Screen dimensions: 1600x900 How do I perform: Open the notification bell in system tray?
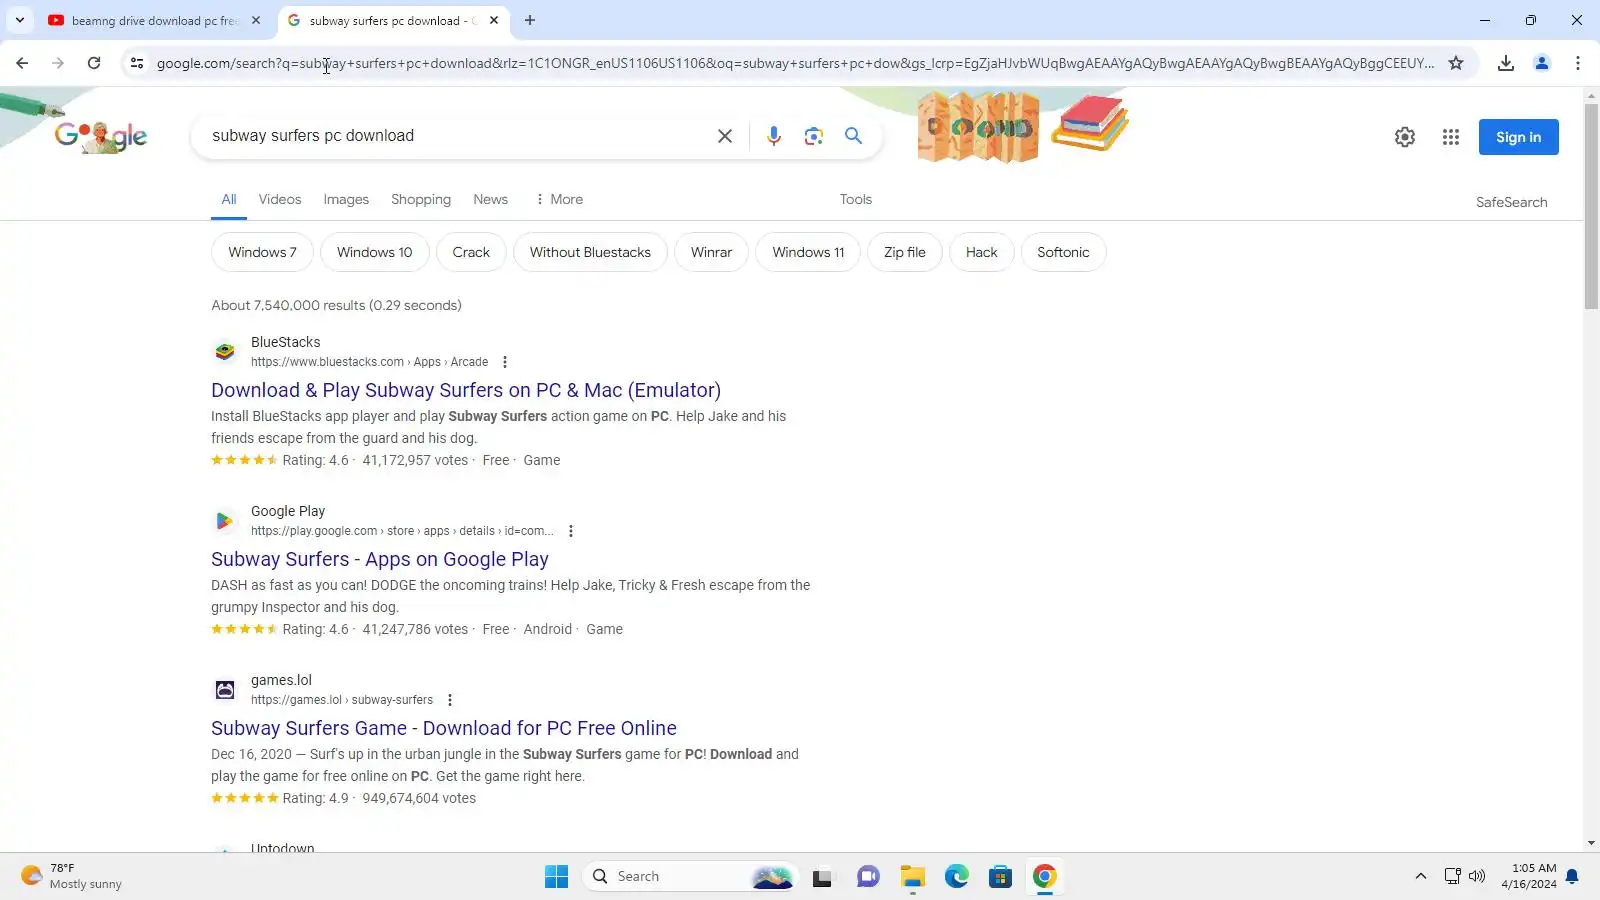click(1572, 877)
